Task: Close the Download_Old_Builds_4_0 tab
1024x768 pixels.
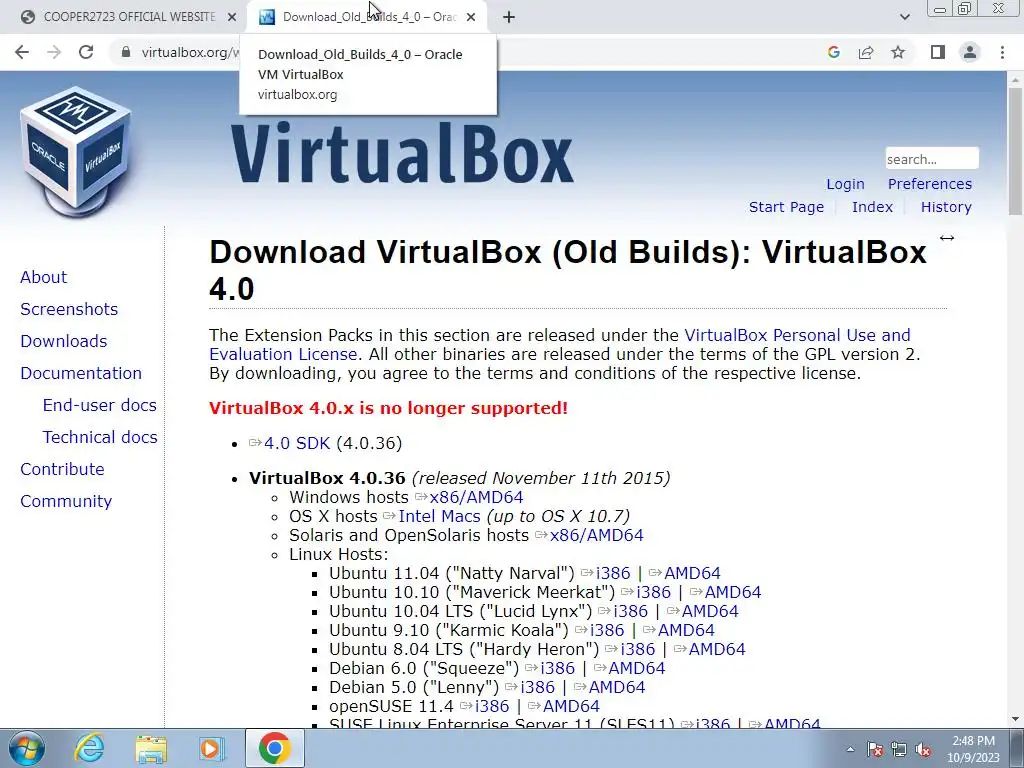Action: point(471,17)
